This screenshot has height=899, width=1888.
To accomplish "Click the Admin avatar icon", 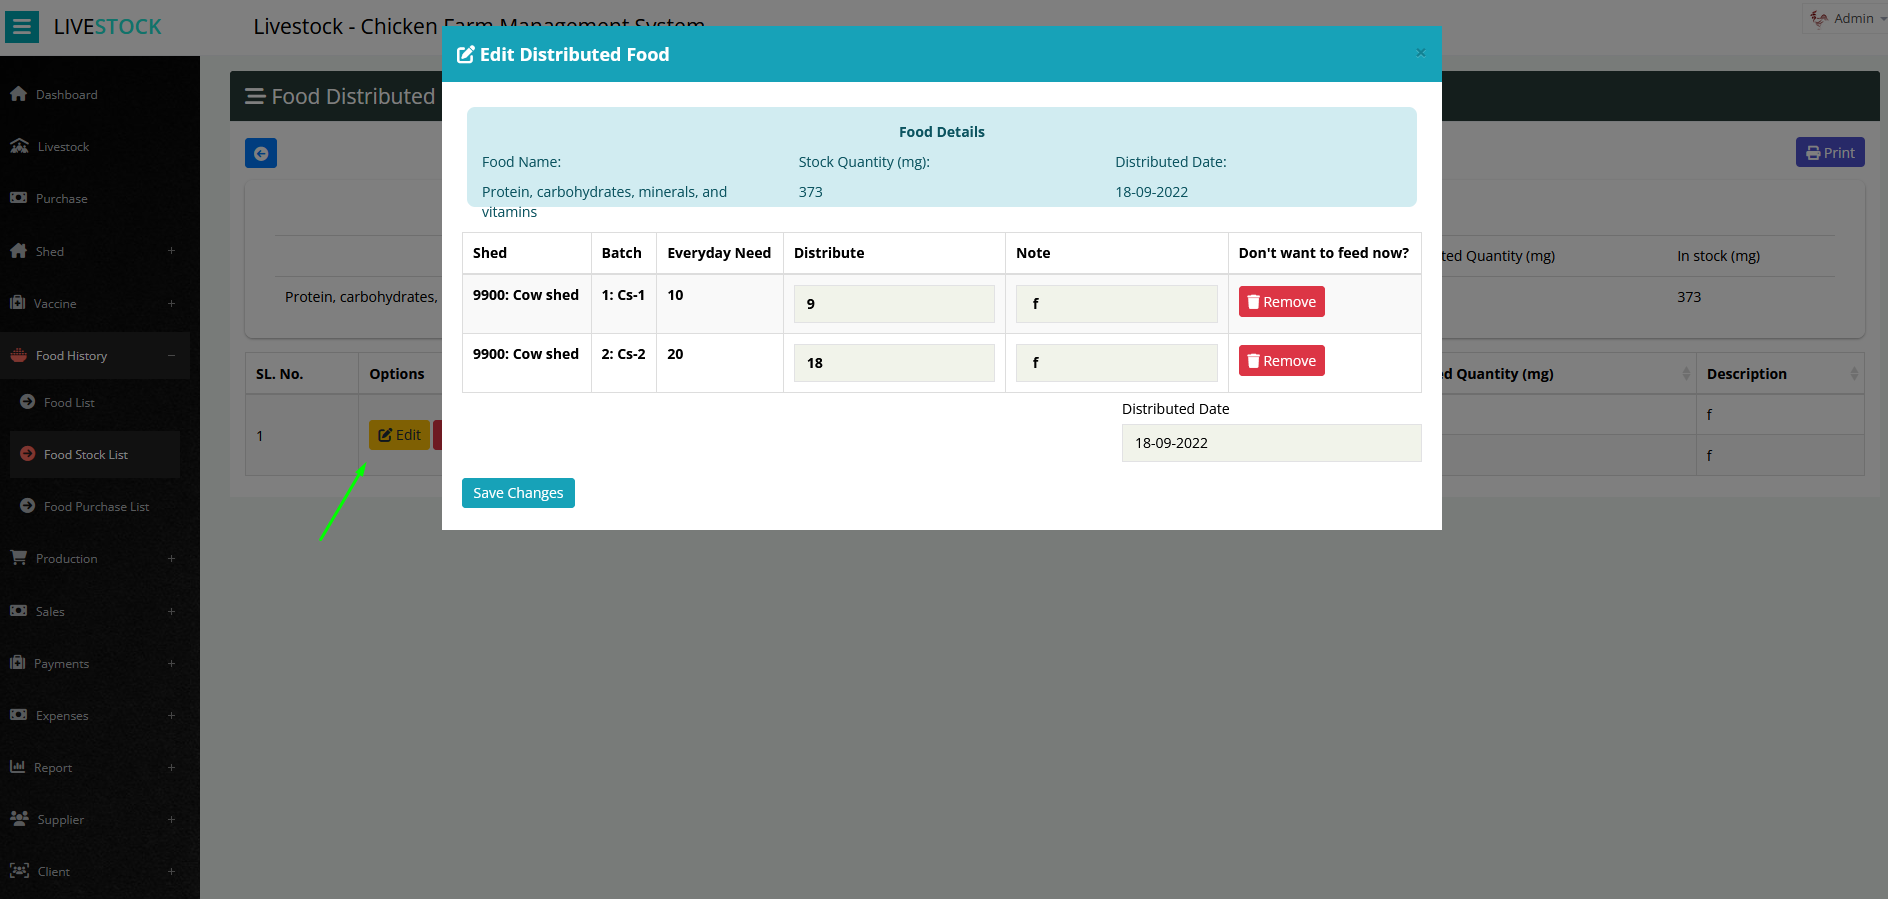I will click(1819, 18).
